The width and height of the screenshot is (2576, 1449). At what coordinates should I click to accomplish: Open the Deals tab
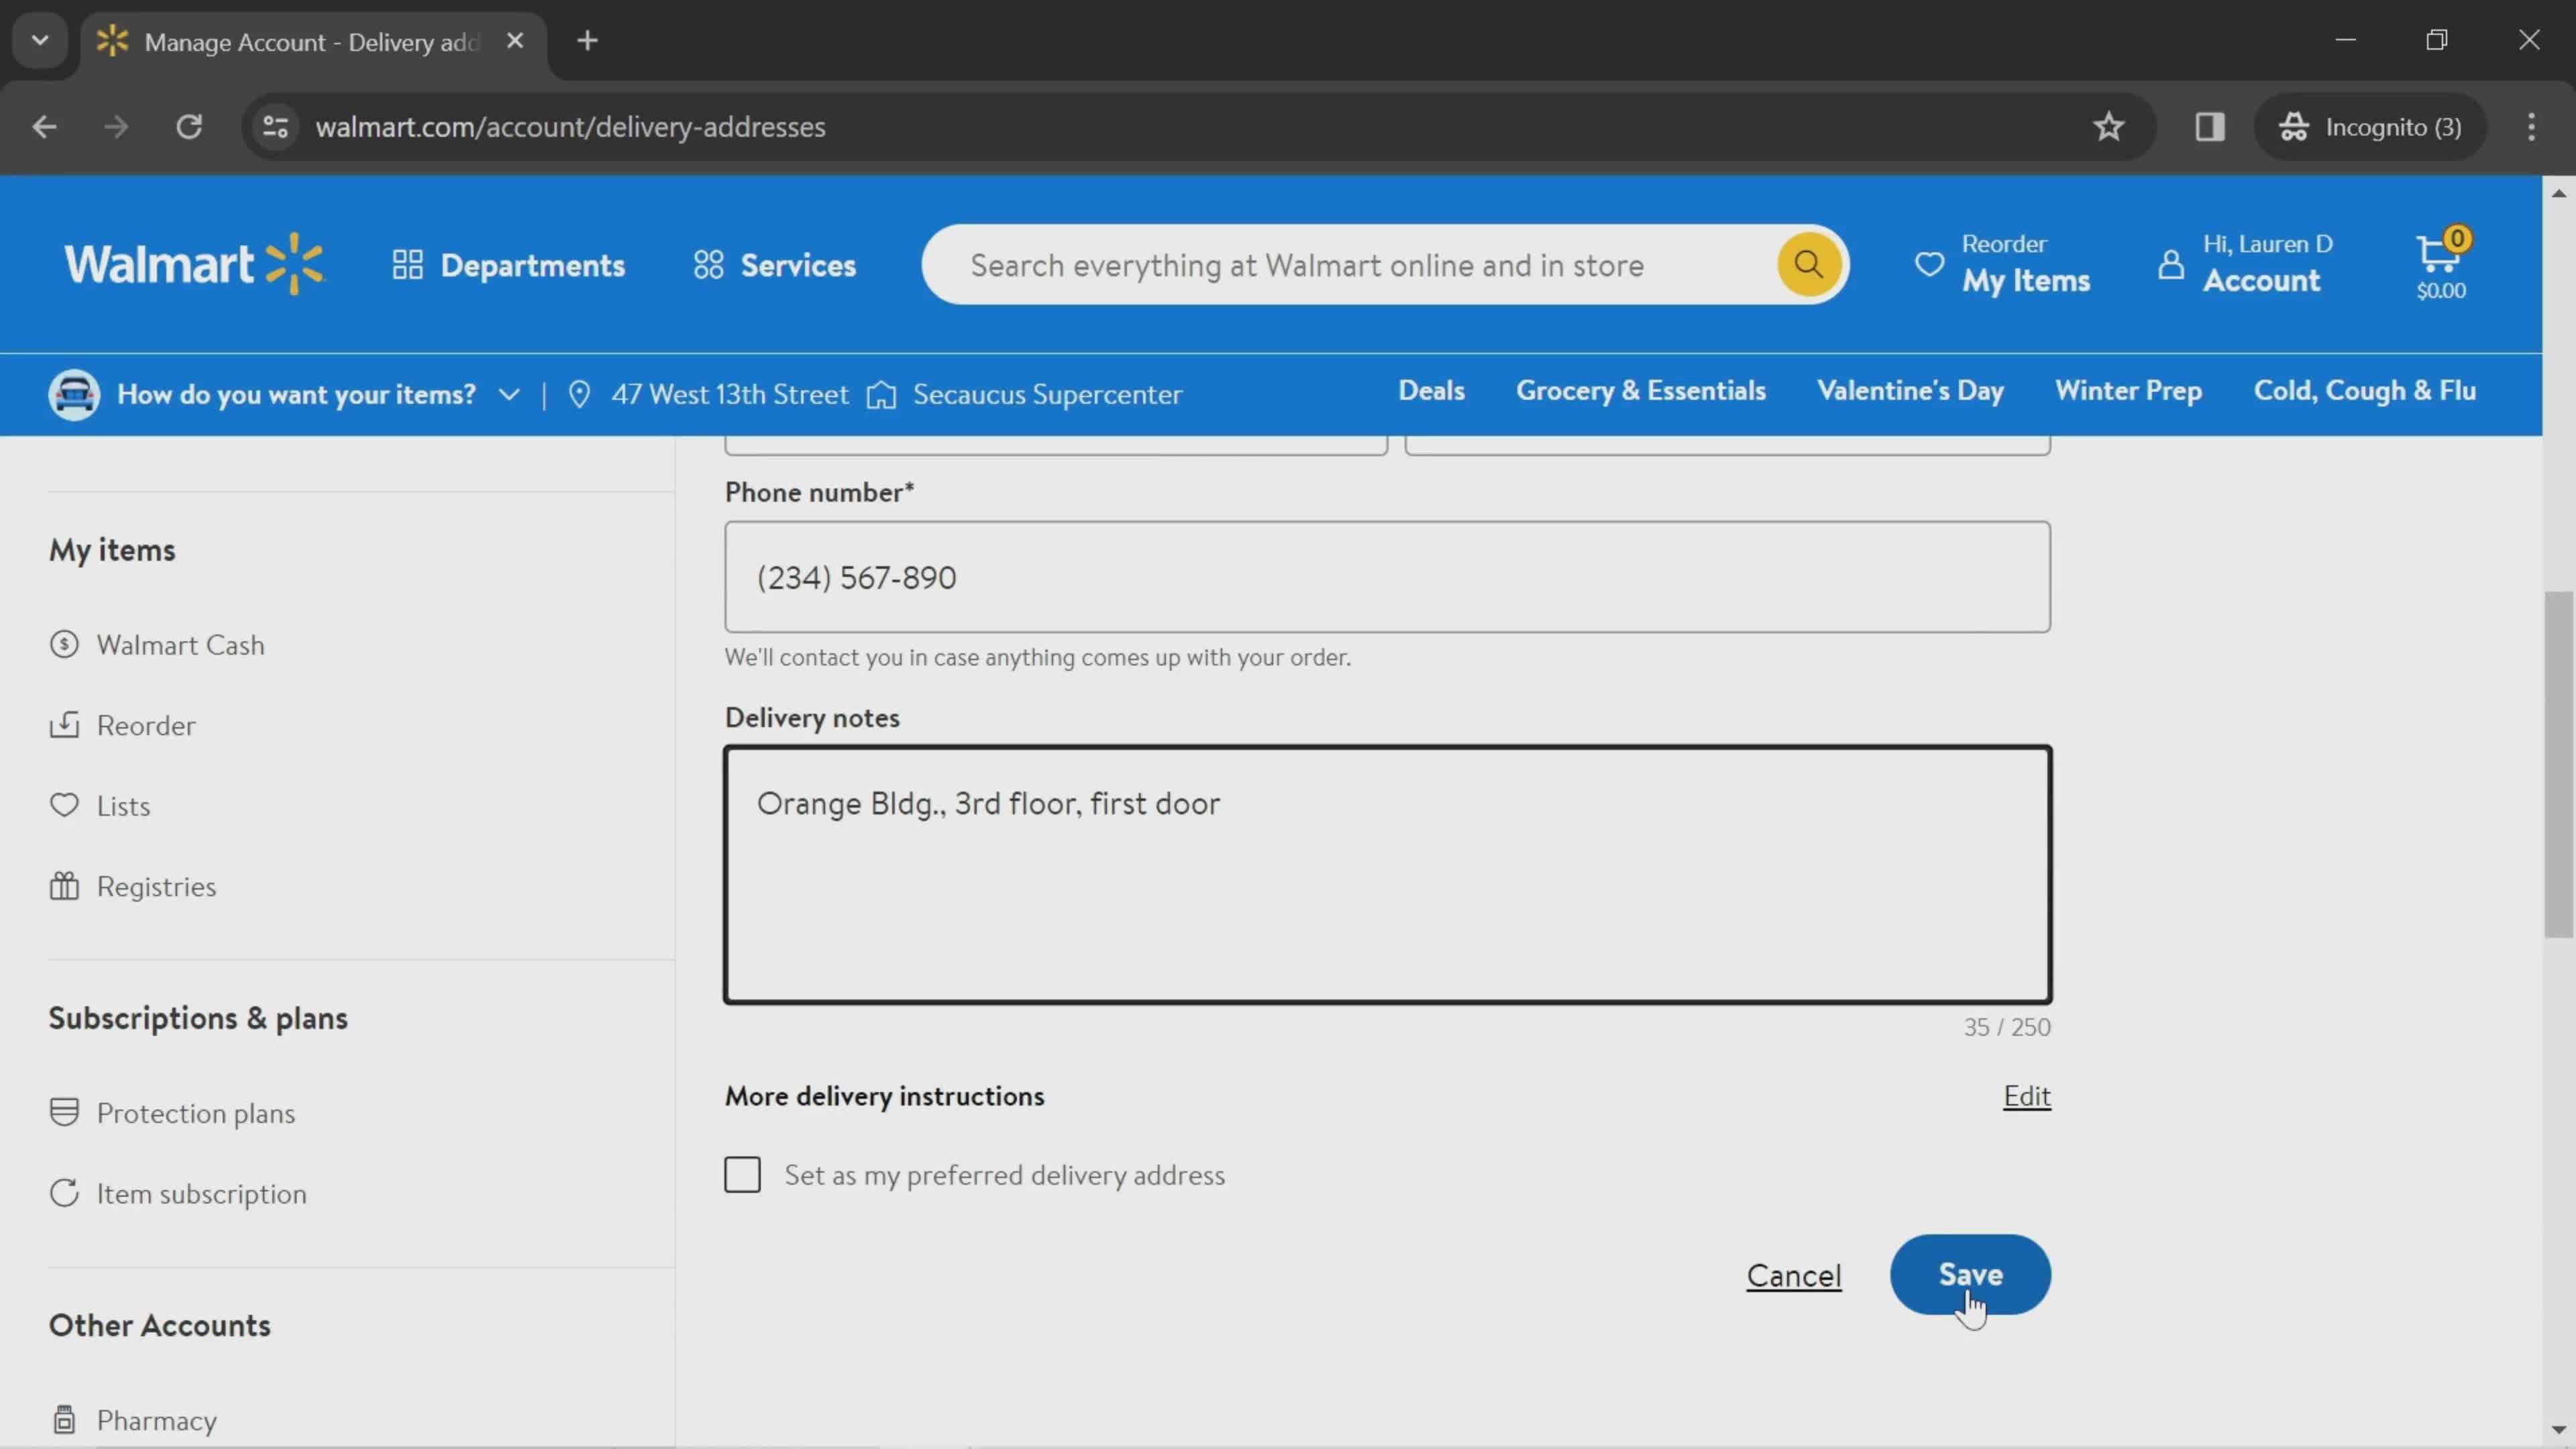tap(1431, 391)
